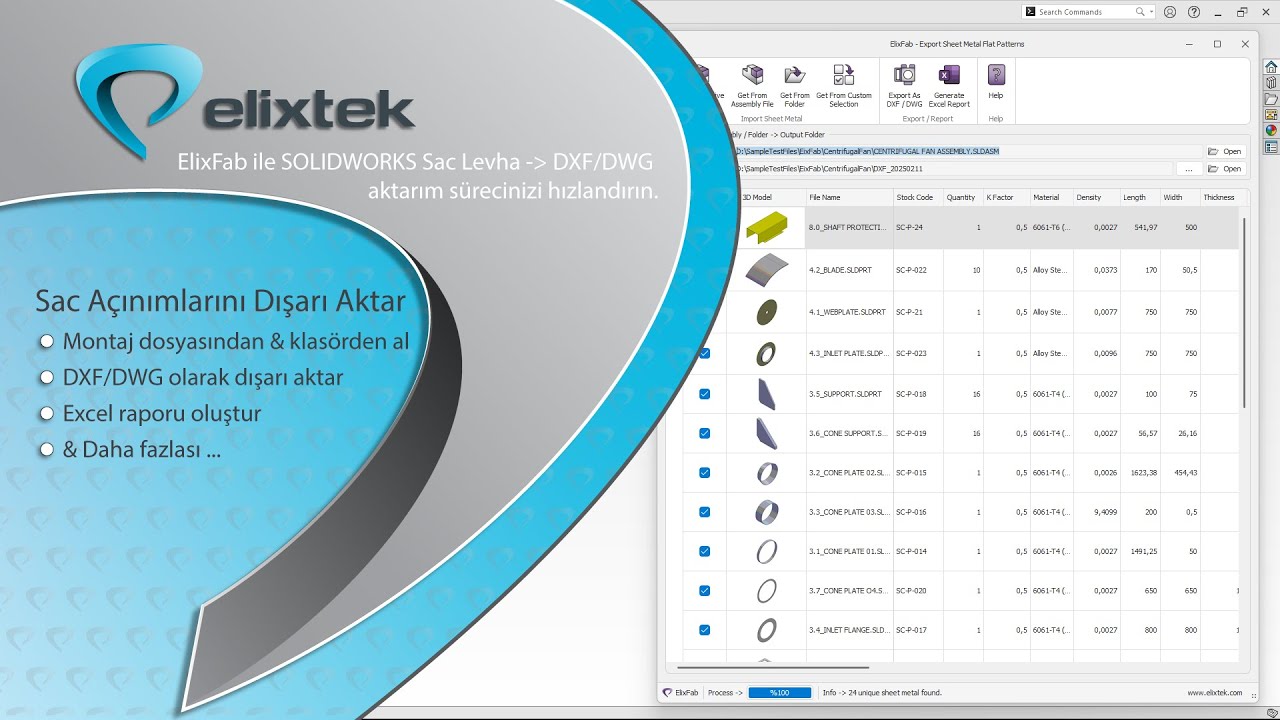Screen dimensions: 1280x720
Task: Select file name 4.2_BLADE.SLDPRT
Action: point(839,270)
